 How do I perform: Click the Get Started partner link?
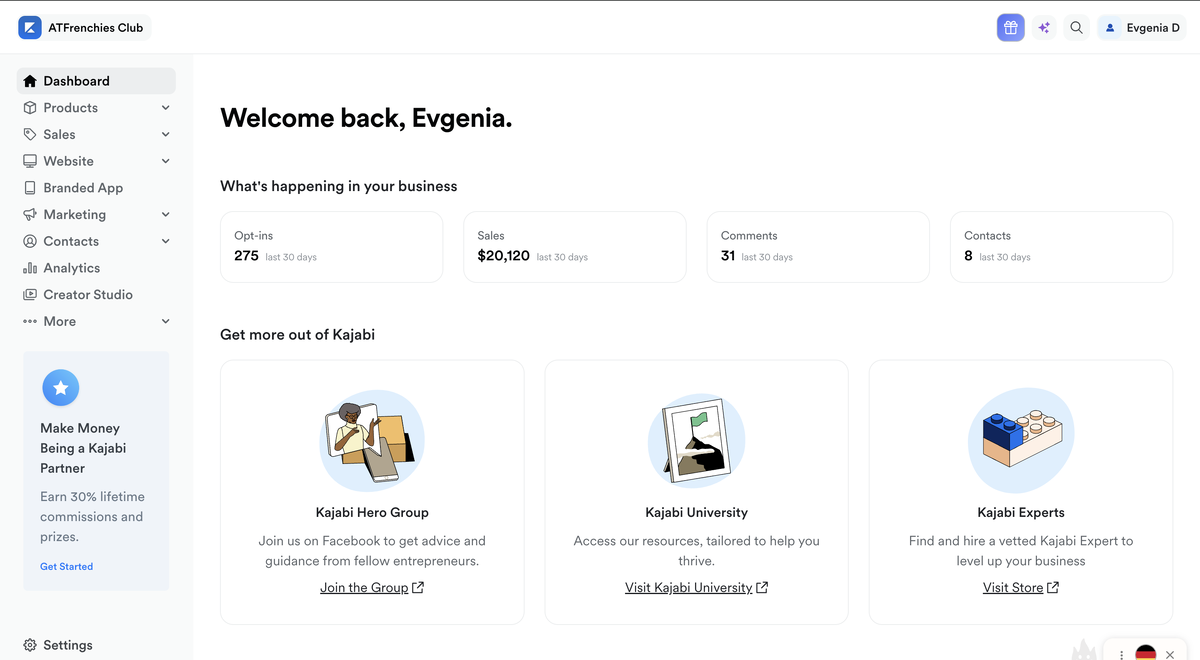[66, 566]
